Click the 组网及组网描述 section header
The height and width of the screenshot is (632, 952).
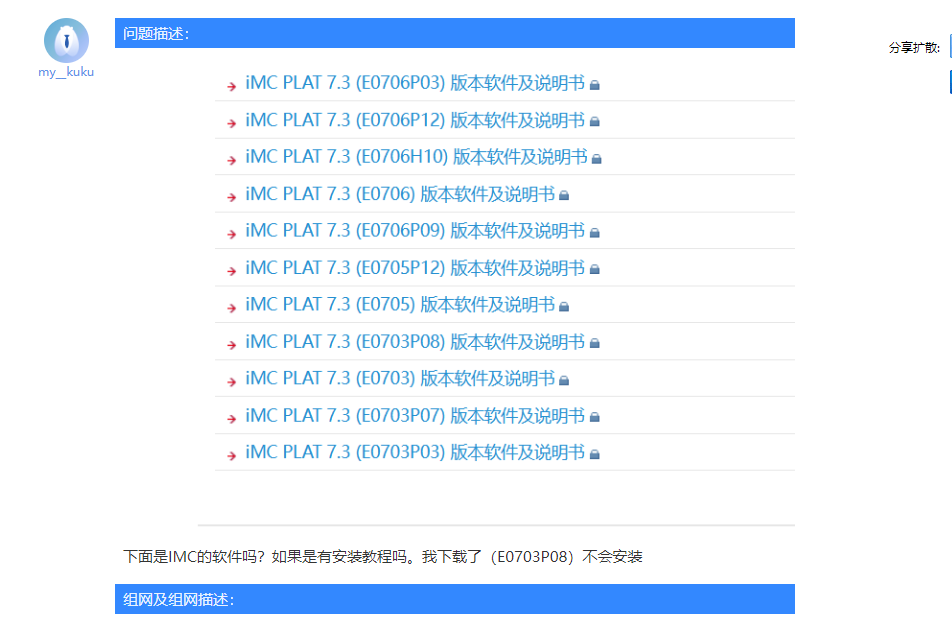[455, 599]
